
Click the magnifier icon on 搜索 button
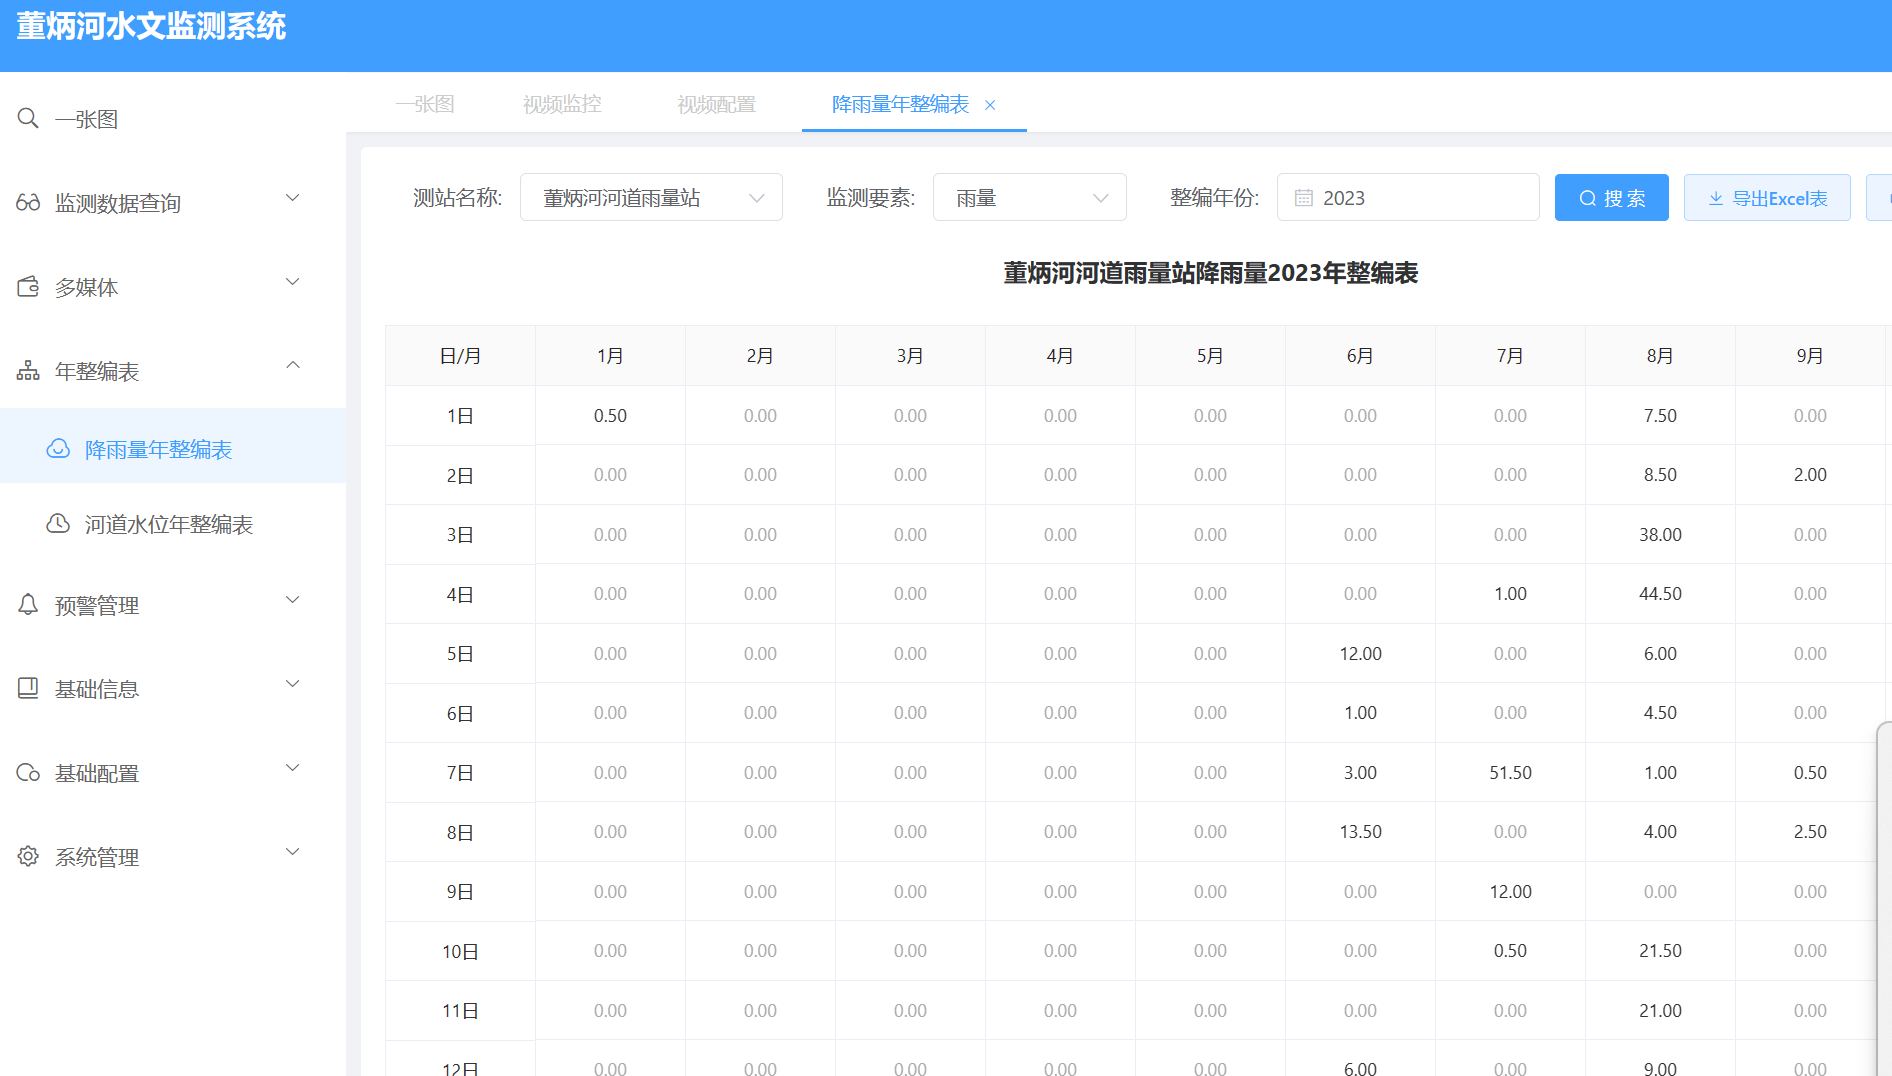click(x=1588, y=198)
